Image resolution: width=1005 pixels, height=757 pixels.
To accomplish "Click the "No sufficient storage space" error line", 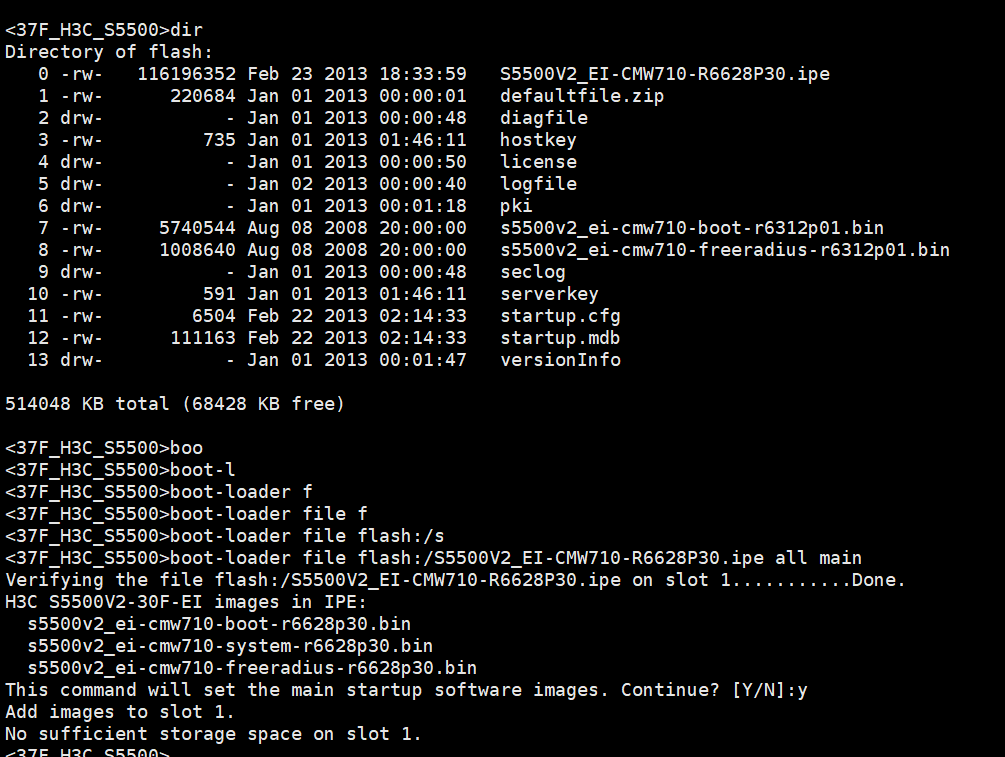I will click(x=213, y=734).
